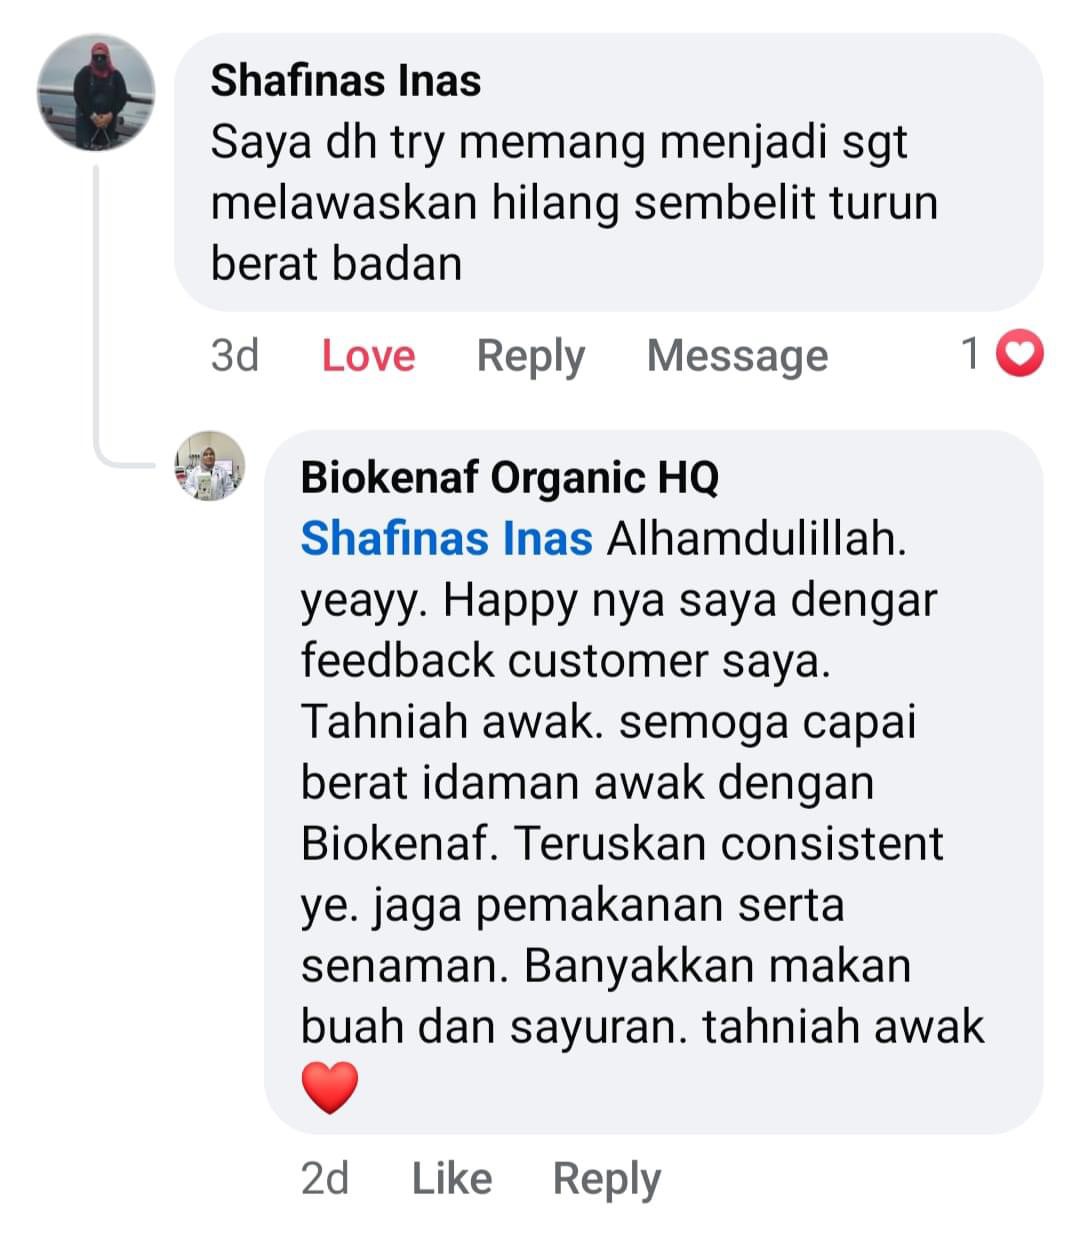Click 'tahniah awak' at the end of the reply
Viewport: 1080px width, 1238px height.
click(843, 1027)
